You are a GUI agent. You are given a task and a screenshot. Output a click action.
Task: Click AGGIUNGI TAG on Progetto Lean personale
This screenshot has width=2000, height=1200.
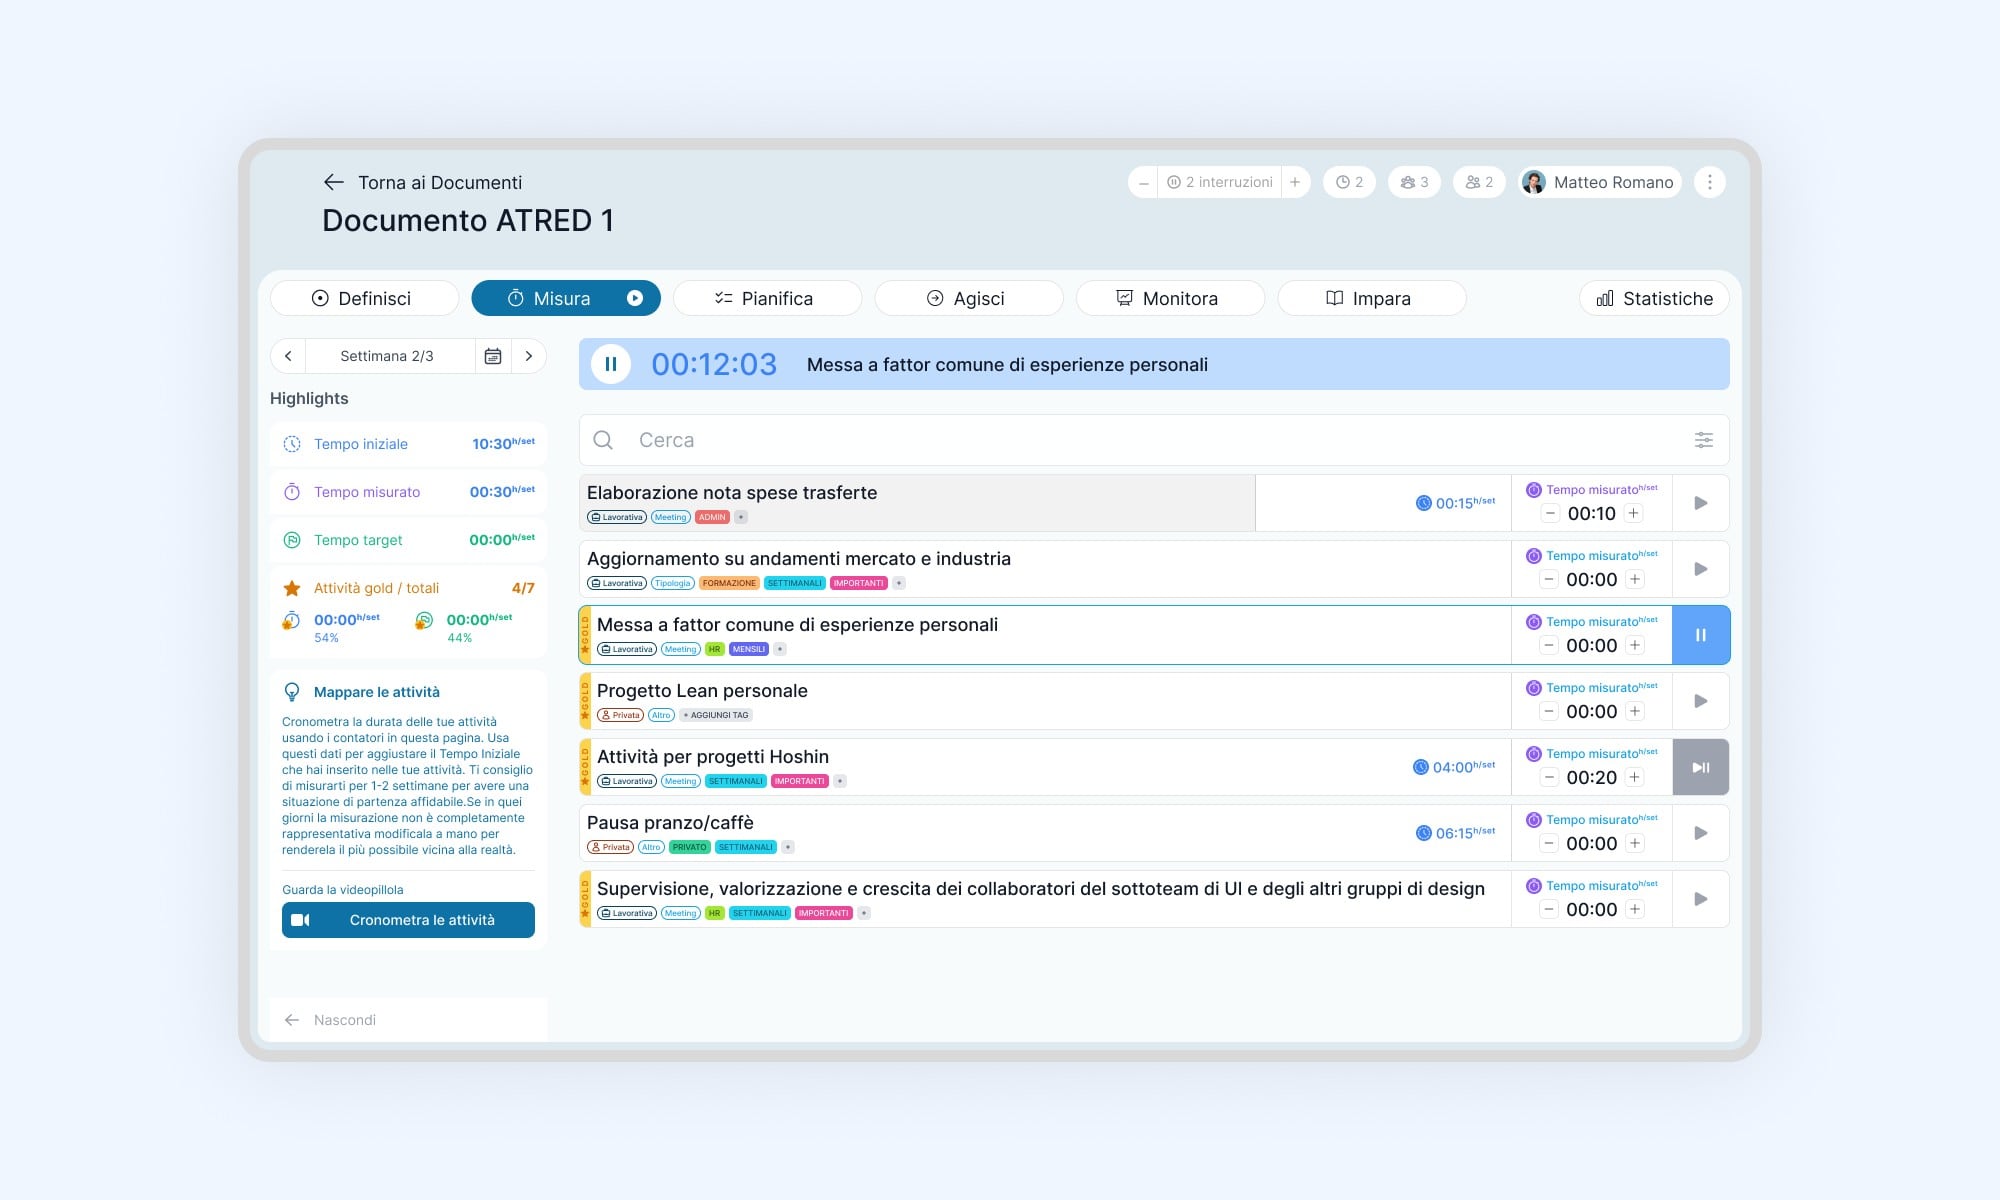point(716,715)
